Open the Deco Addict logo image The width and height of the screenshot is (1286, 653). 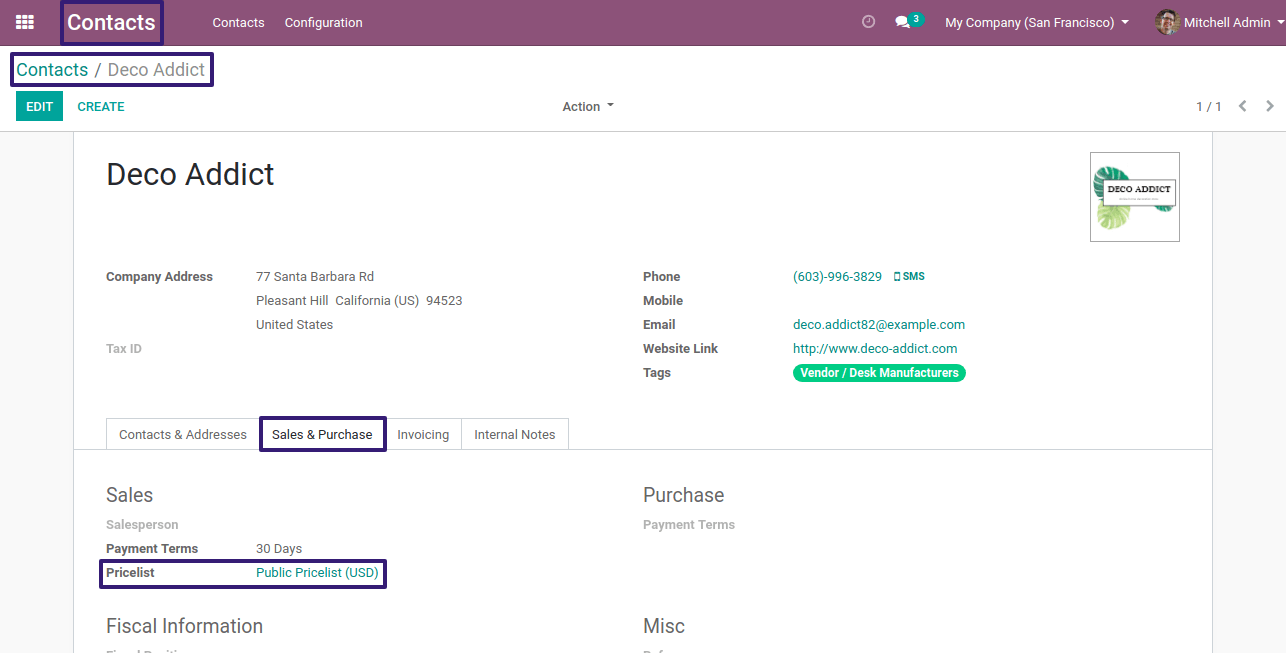[1135, 197]
